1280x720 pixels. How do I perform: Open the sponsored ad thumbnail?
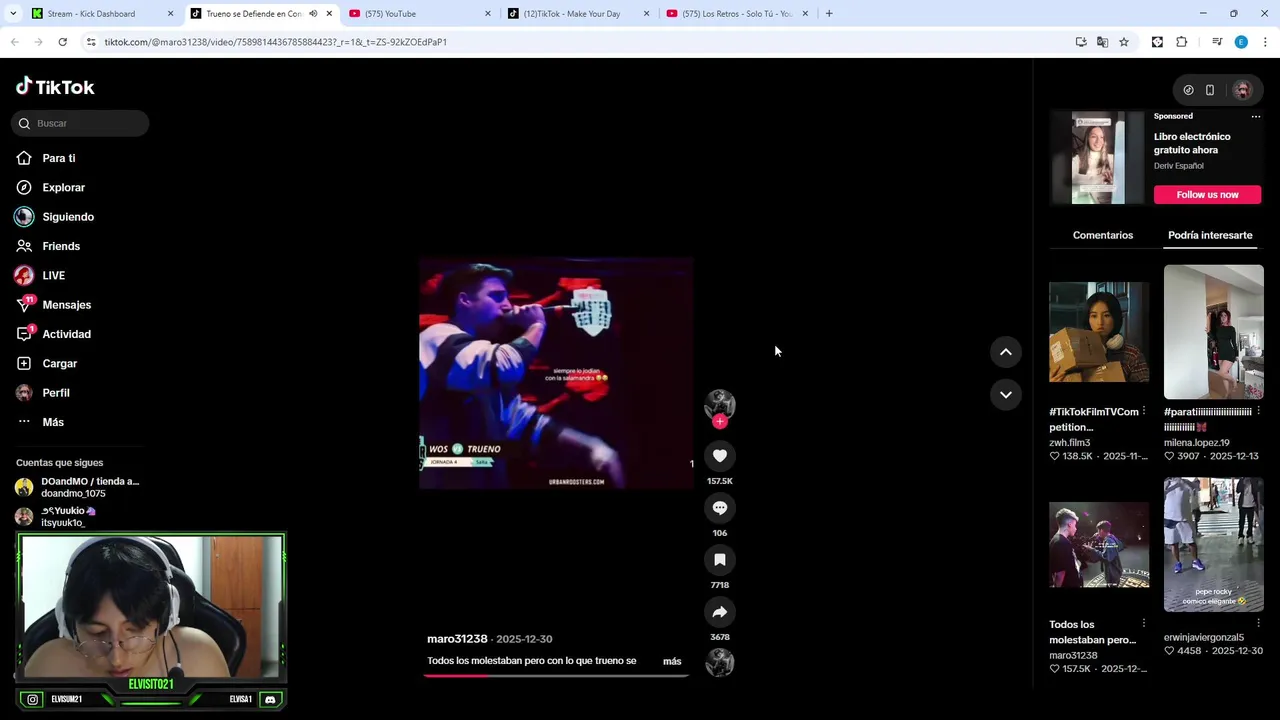click(1097, 158)
